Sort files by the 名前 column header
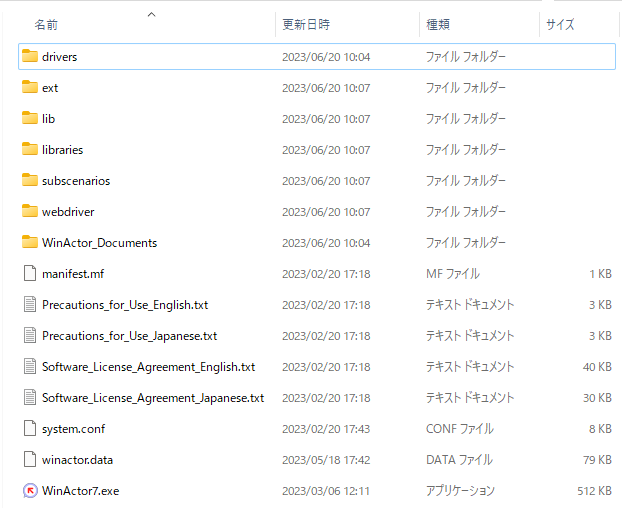Viewport: 622px width, 508px height. tap(46, 24)
